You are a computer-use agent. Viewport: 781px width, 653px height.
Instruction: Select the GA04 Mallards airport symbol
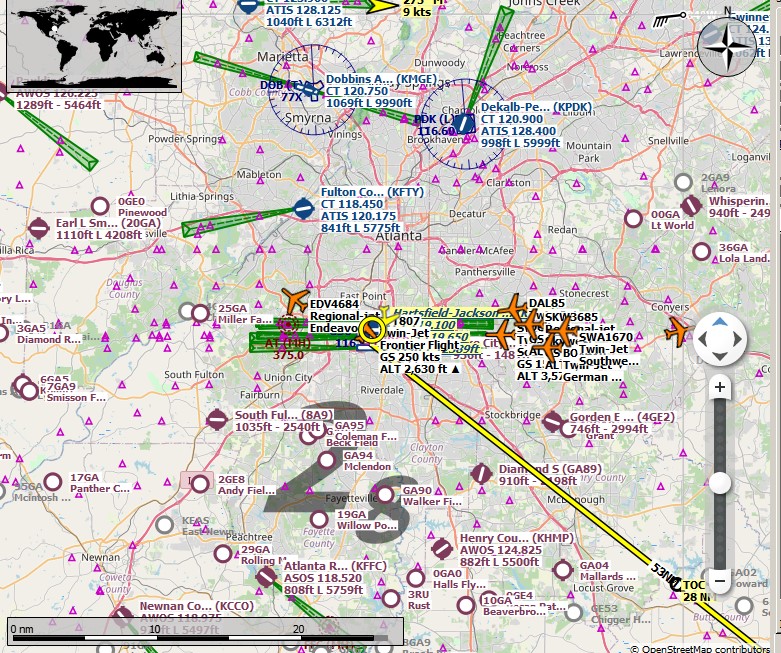tap(563, 570)
